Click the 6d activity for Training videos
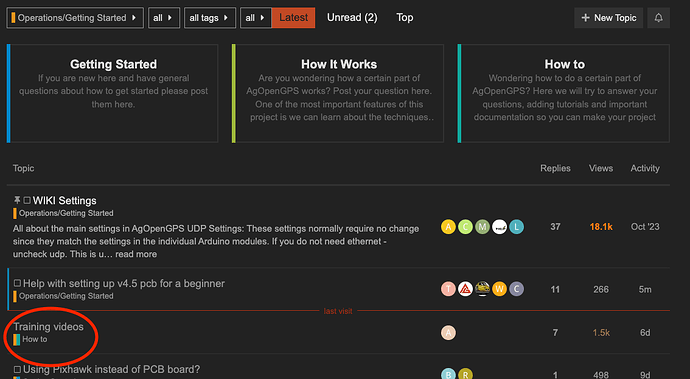The image size is (690, 379). click(x=645, y=332)
